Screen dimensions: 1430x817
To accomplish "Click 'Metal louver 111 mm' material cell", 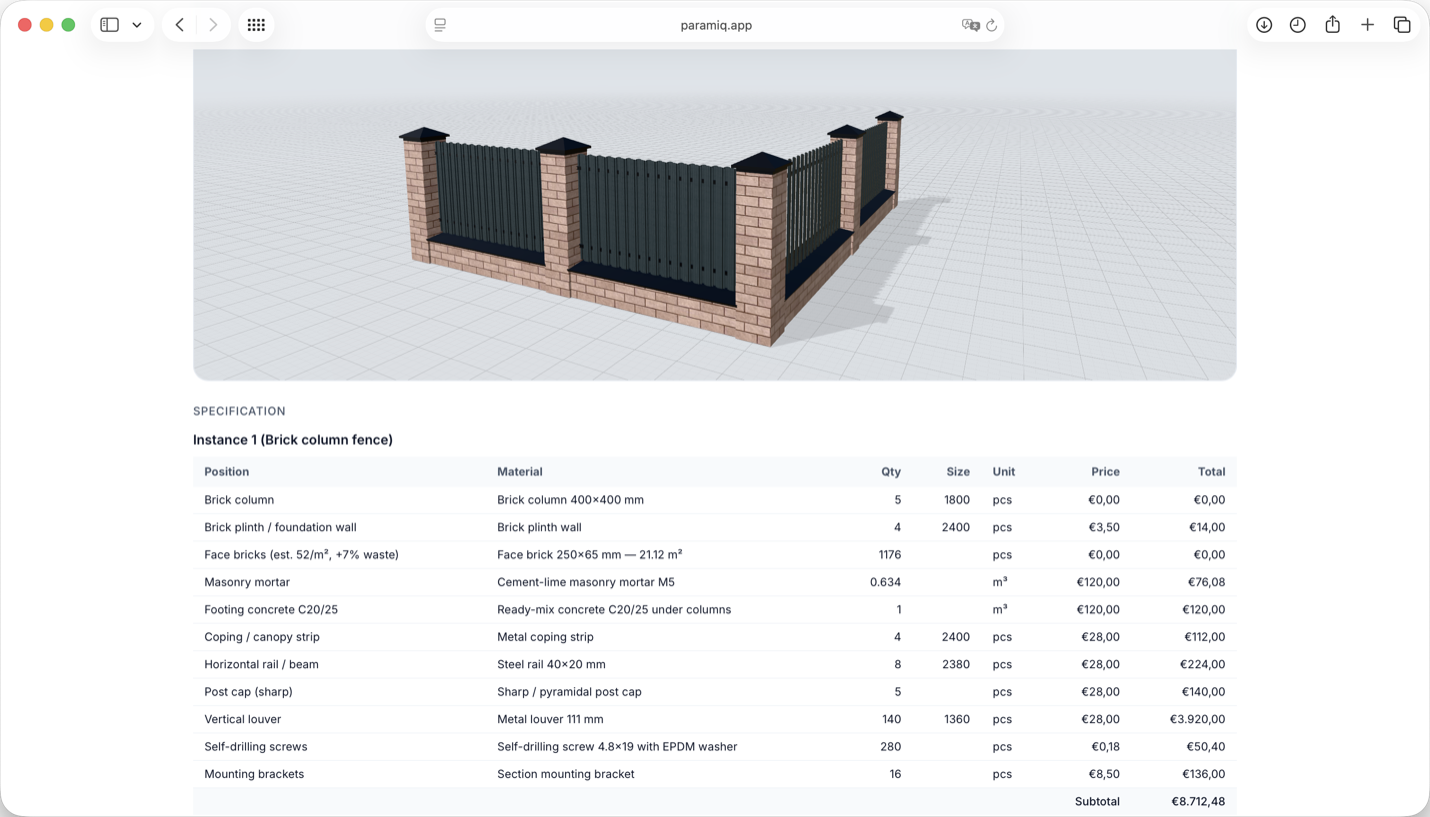I will coord(550,720).
